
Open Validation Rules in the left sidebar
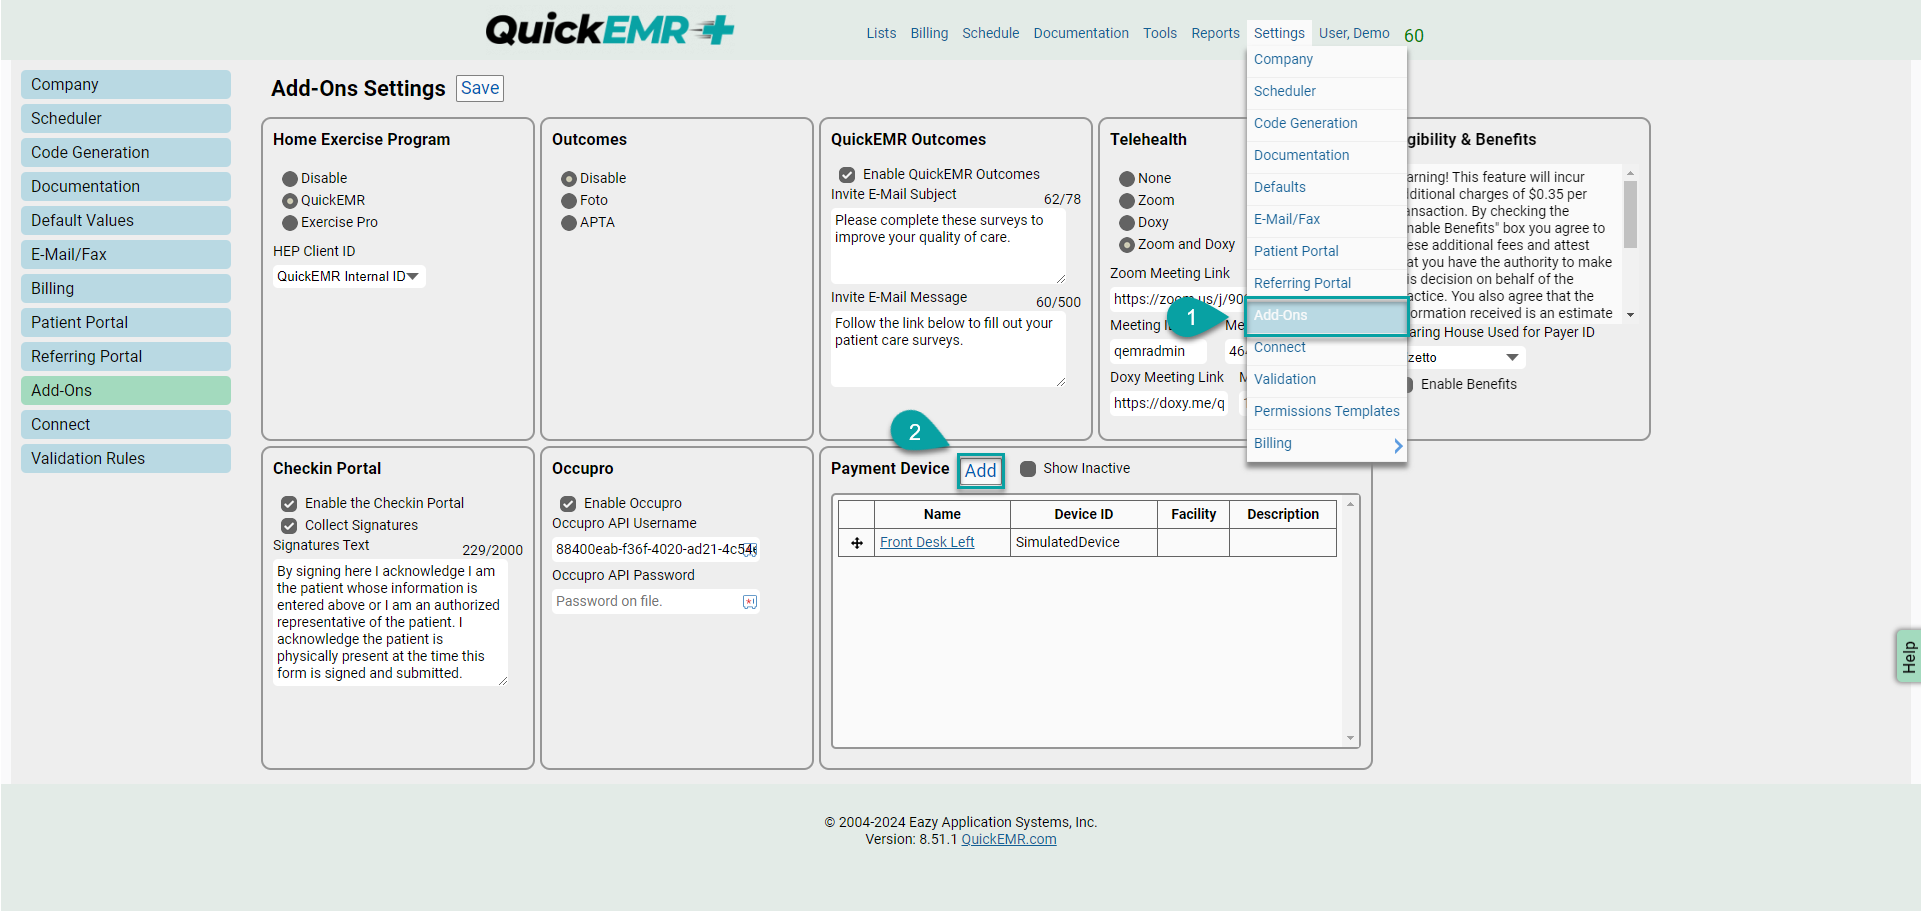coord(126,459)
